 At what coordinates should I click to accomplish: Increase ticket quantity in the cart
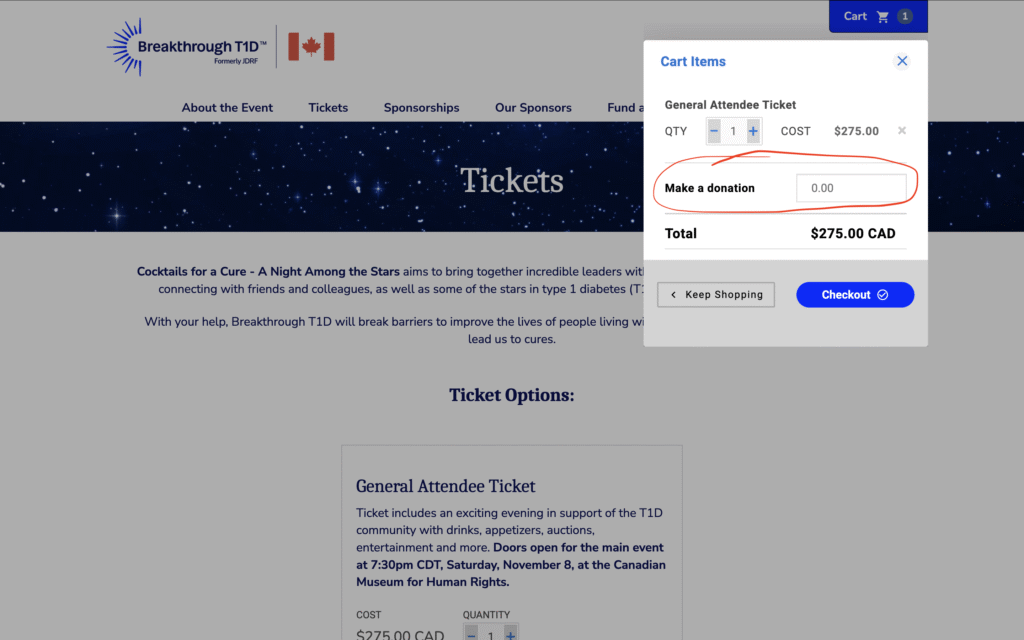point(753,131)
